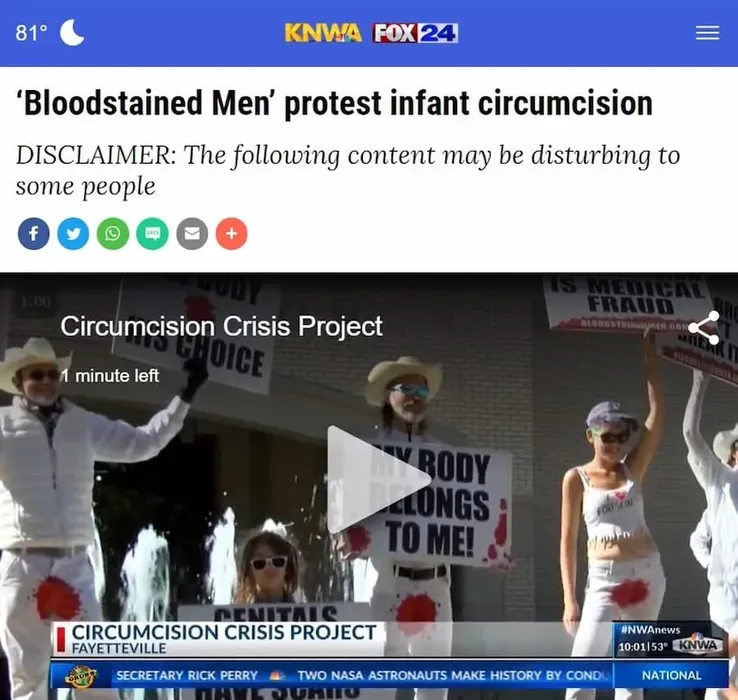Click the video 1.00 speed indicator
This screenshot has height=700, width=738.
(x=36, y=301)
